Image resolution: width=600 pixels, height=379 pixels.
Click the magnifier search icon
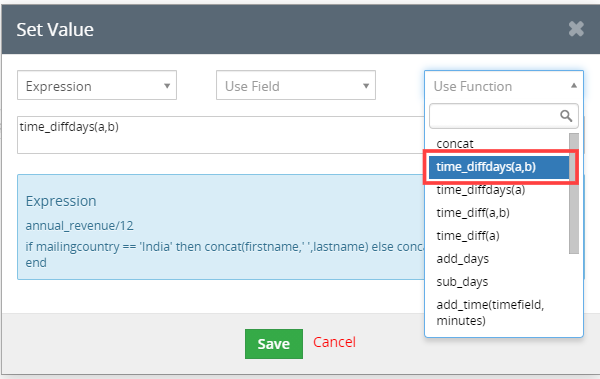pos(566,116)
